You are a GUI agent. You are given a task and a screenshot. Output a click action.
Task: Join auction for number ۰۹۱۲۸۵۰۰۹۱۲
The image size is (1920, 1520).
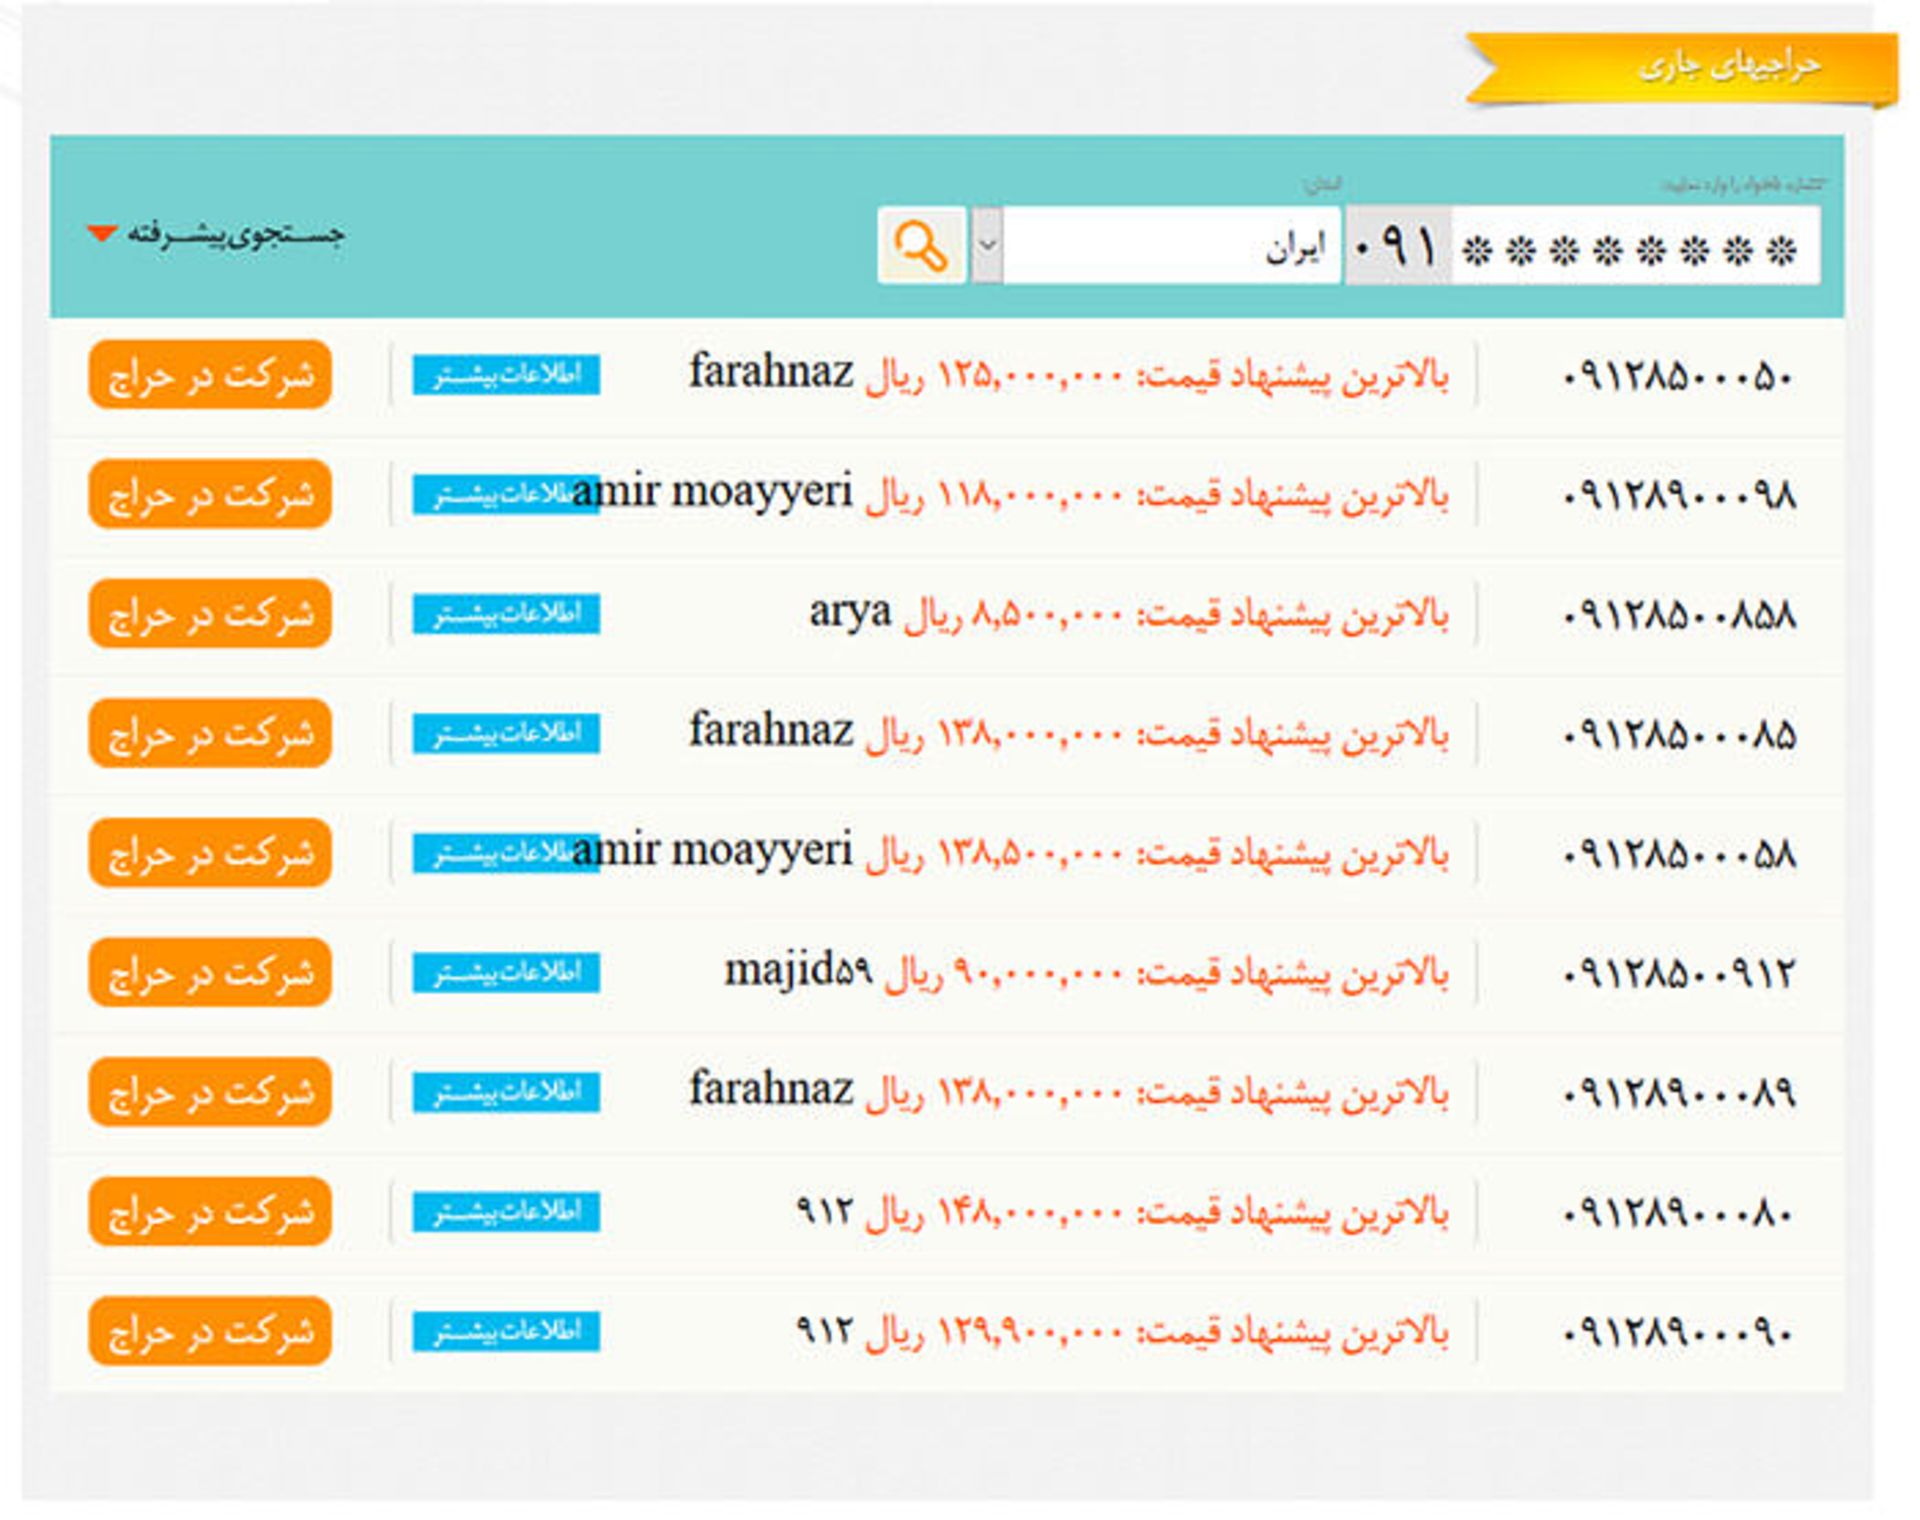(x=209, y=972)
